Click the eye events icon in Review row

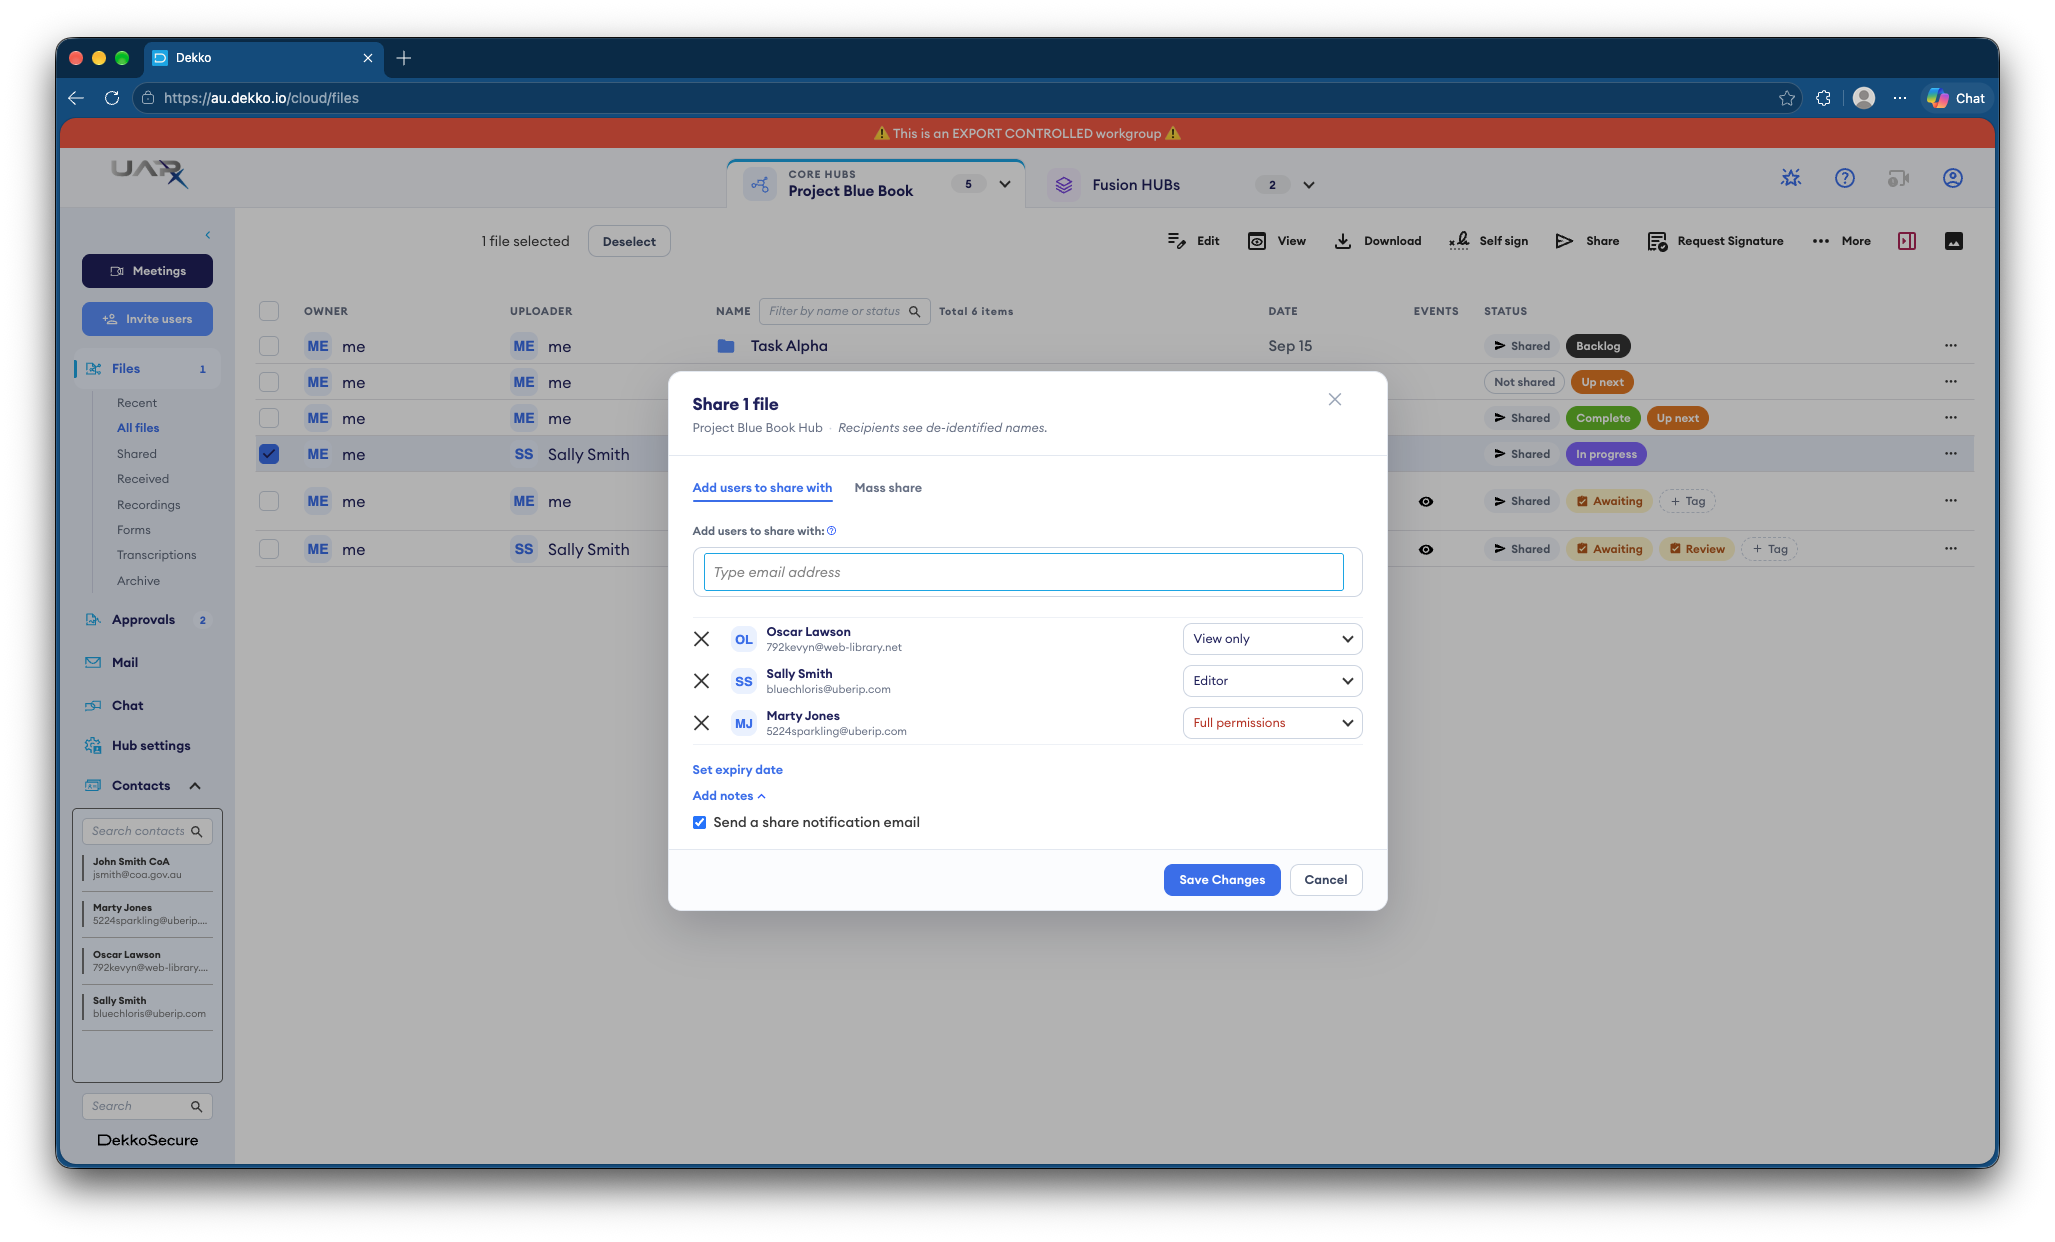click(1426, 550)
